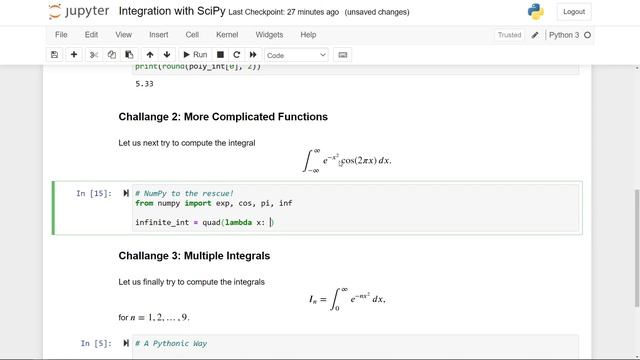The width and height of the screenshot is (640, 360).
Task: Click the Logout button
Action: (574, 12)
